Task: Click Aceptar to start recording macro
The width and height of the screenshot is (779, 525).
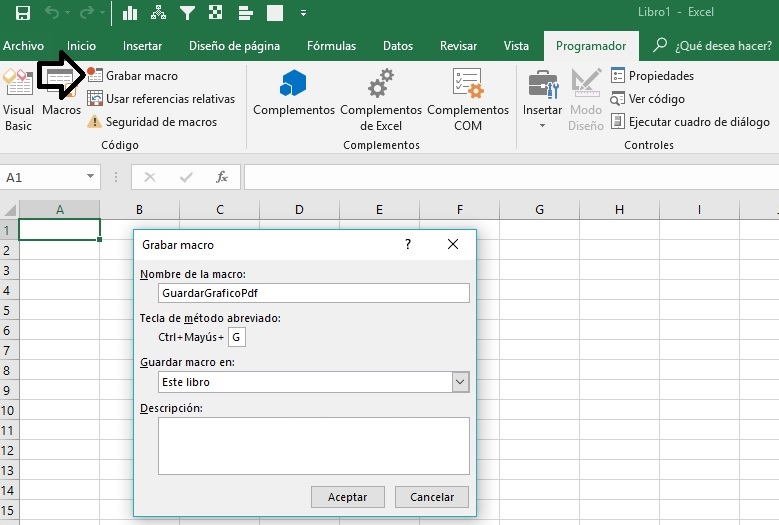Action: [347, 497]
